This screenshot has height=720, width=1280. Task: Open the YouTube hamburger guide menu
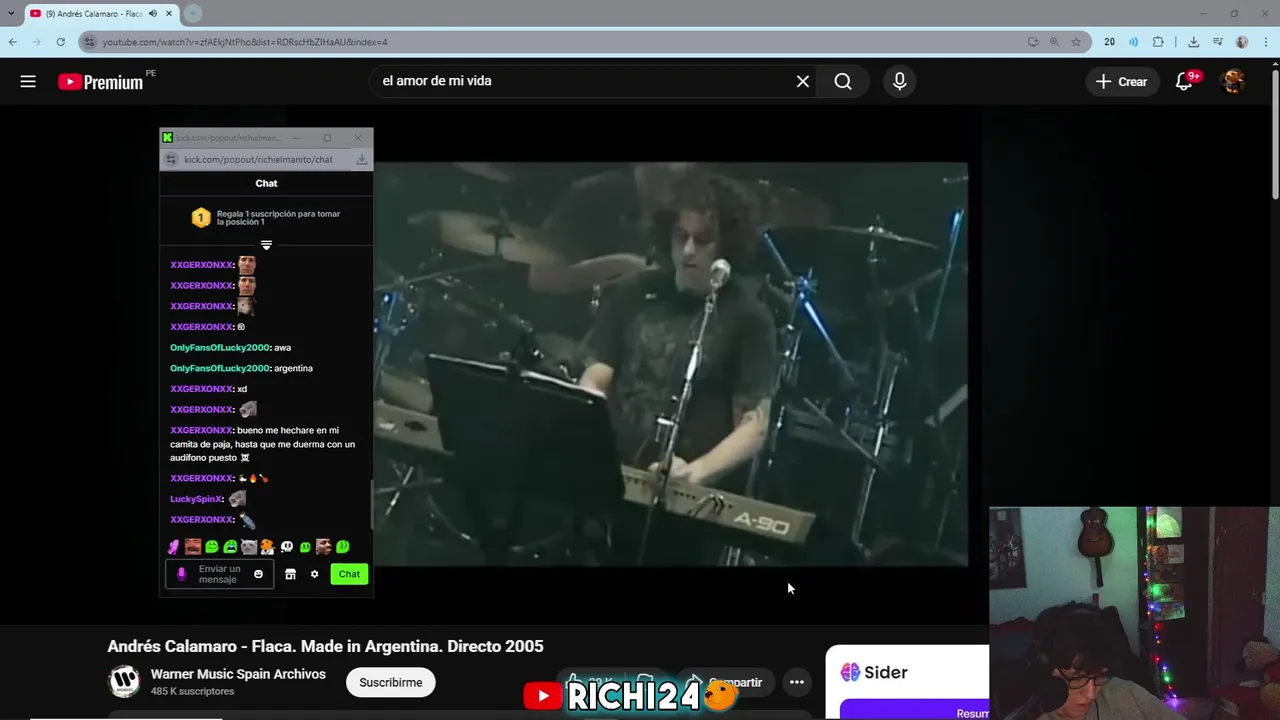28,82
